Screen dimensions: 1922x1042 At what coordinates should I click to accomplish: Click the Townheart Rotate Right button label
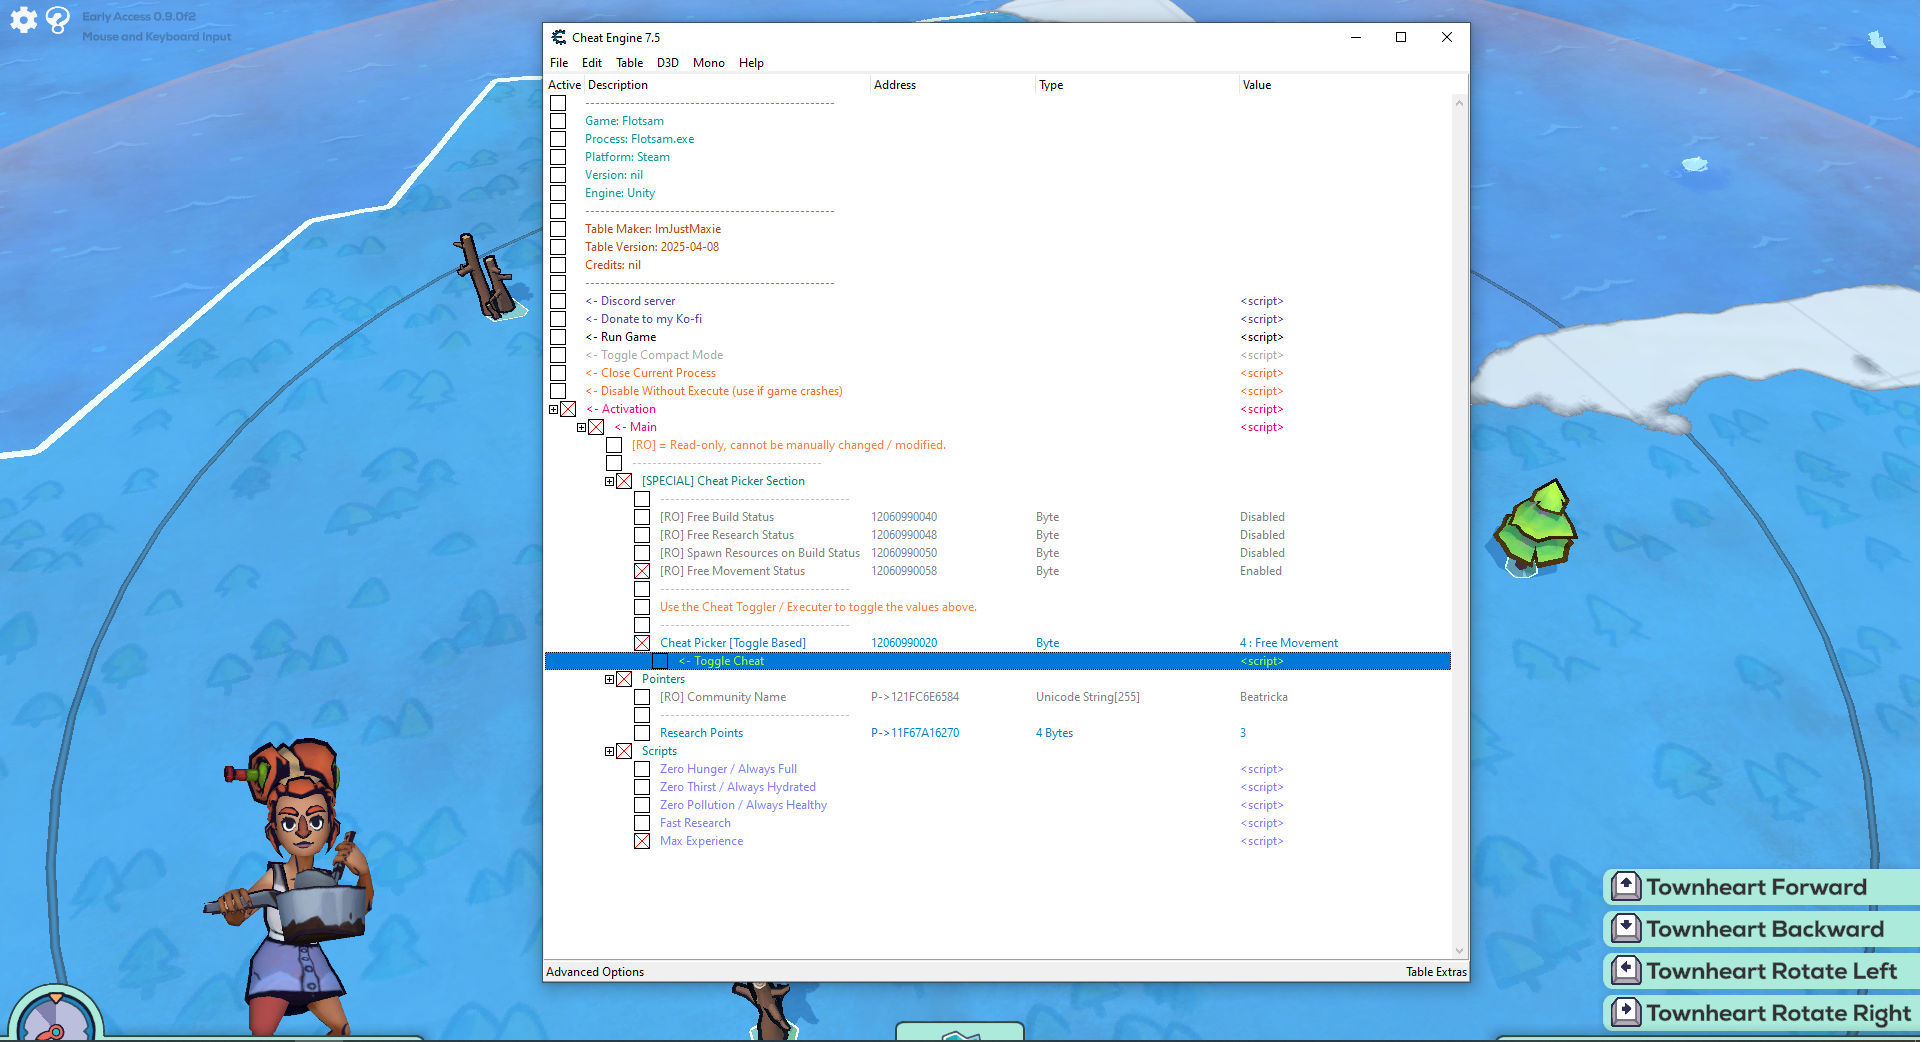point(1779,1013)
